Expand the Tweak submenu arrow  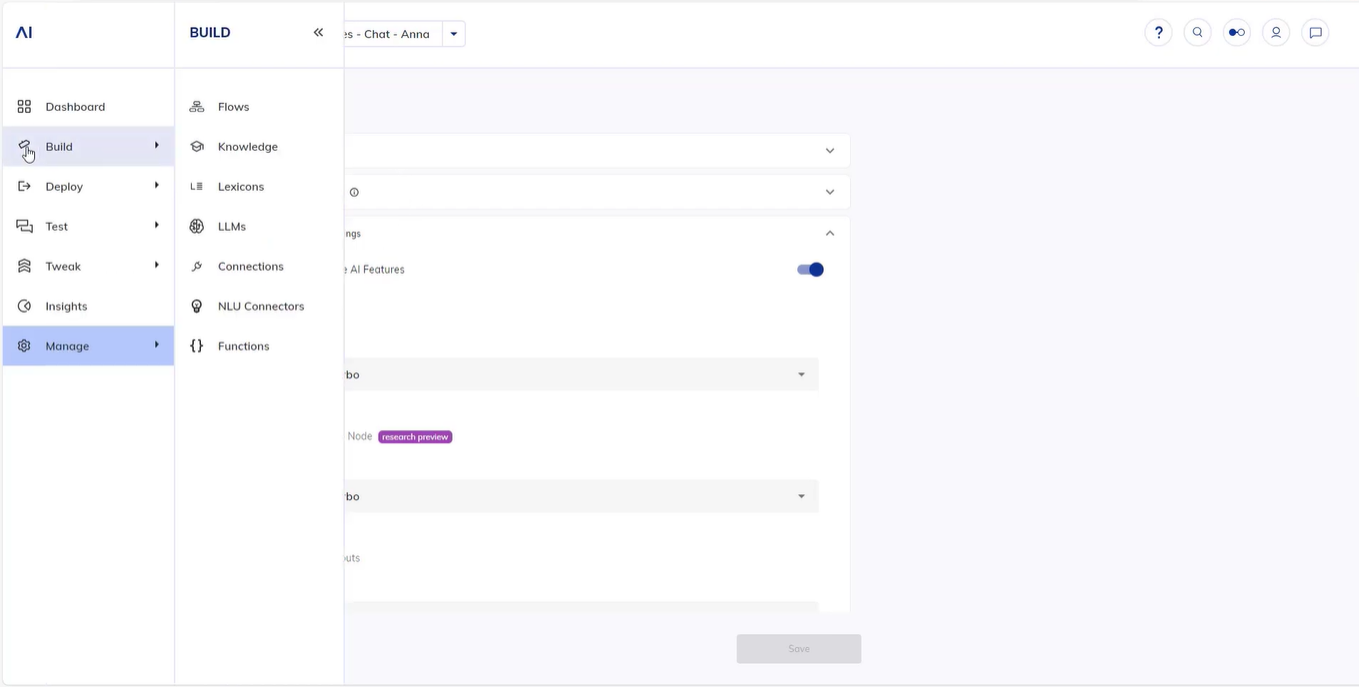pos(156,265)
